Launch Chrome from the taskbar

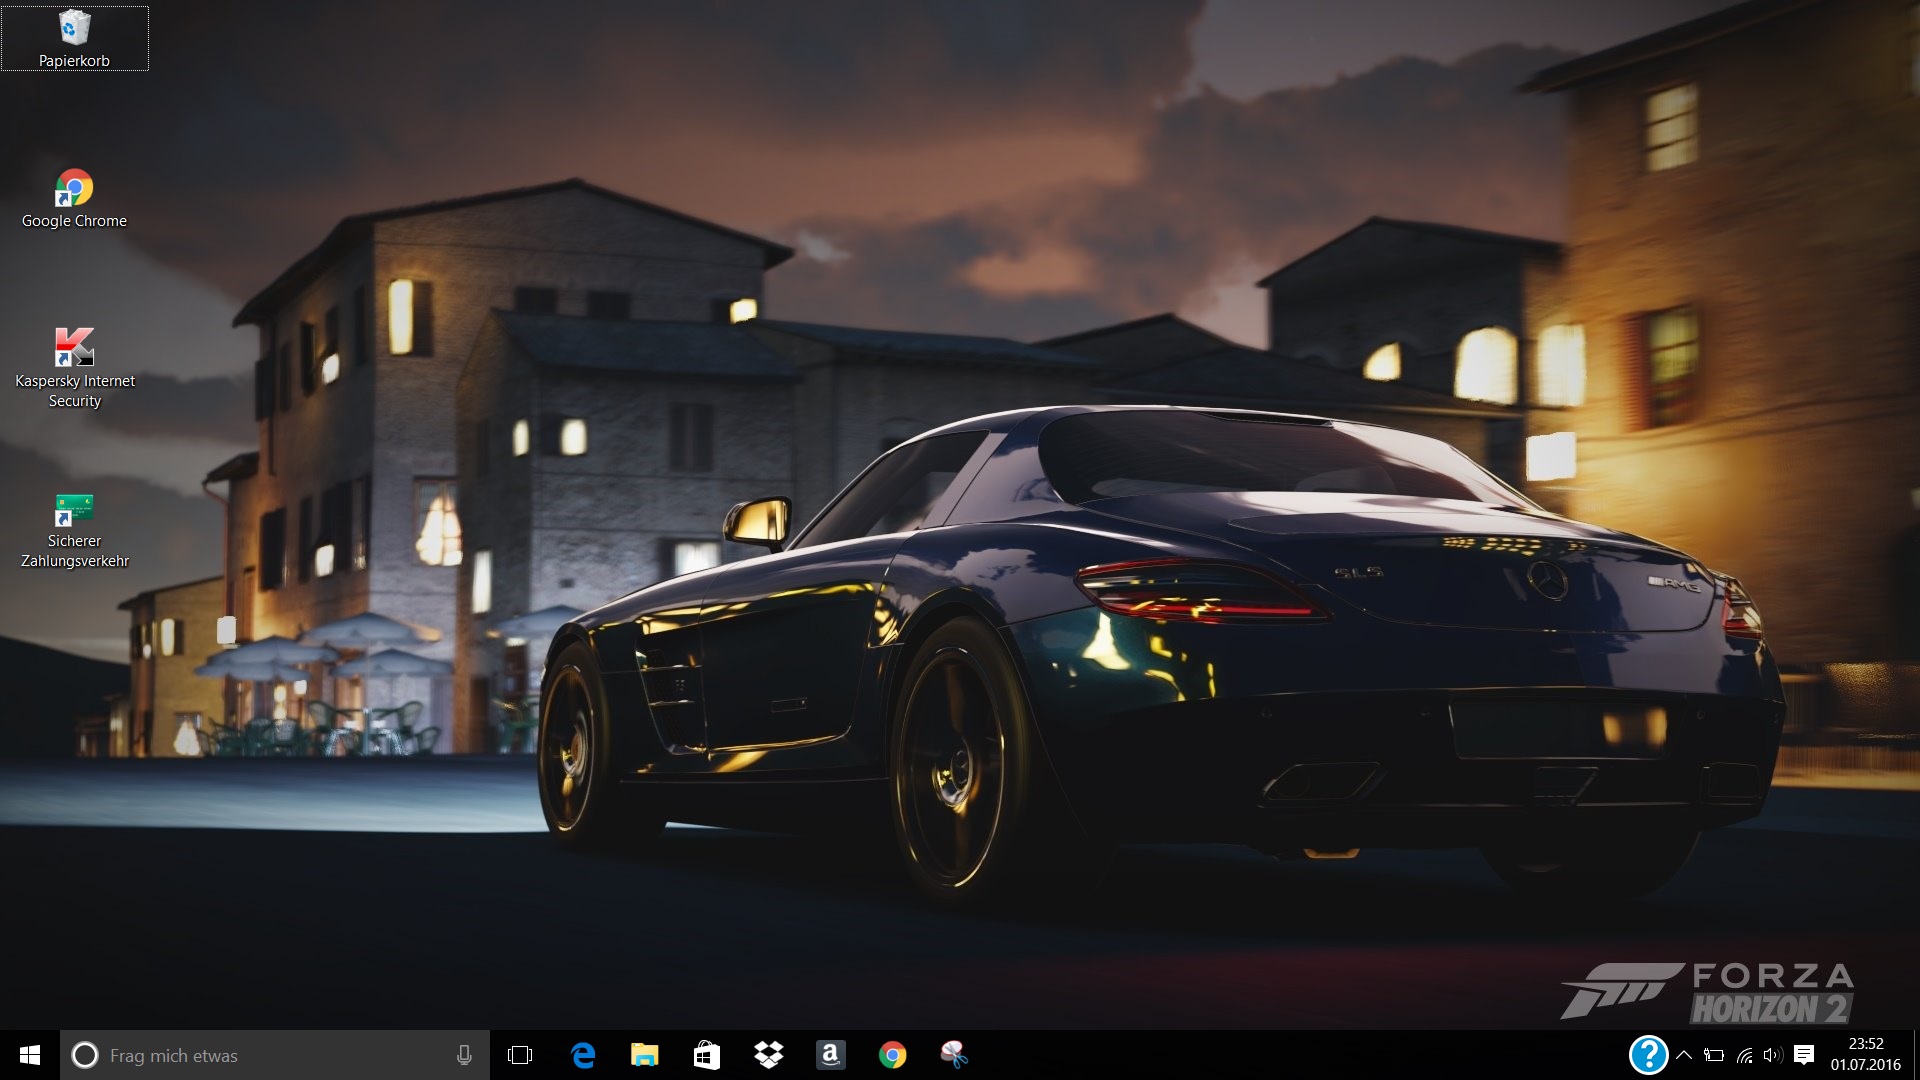(x=893, y=1055)
